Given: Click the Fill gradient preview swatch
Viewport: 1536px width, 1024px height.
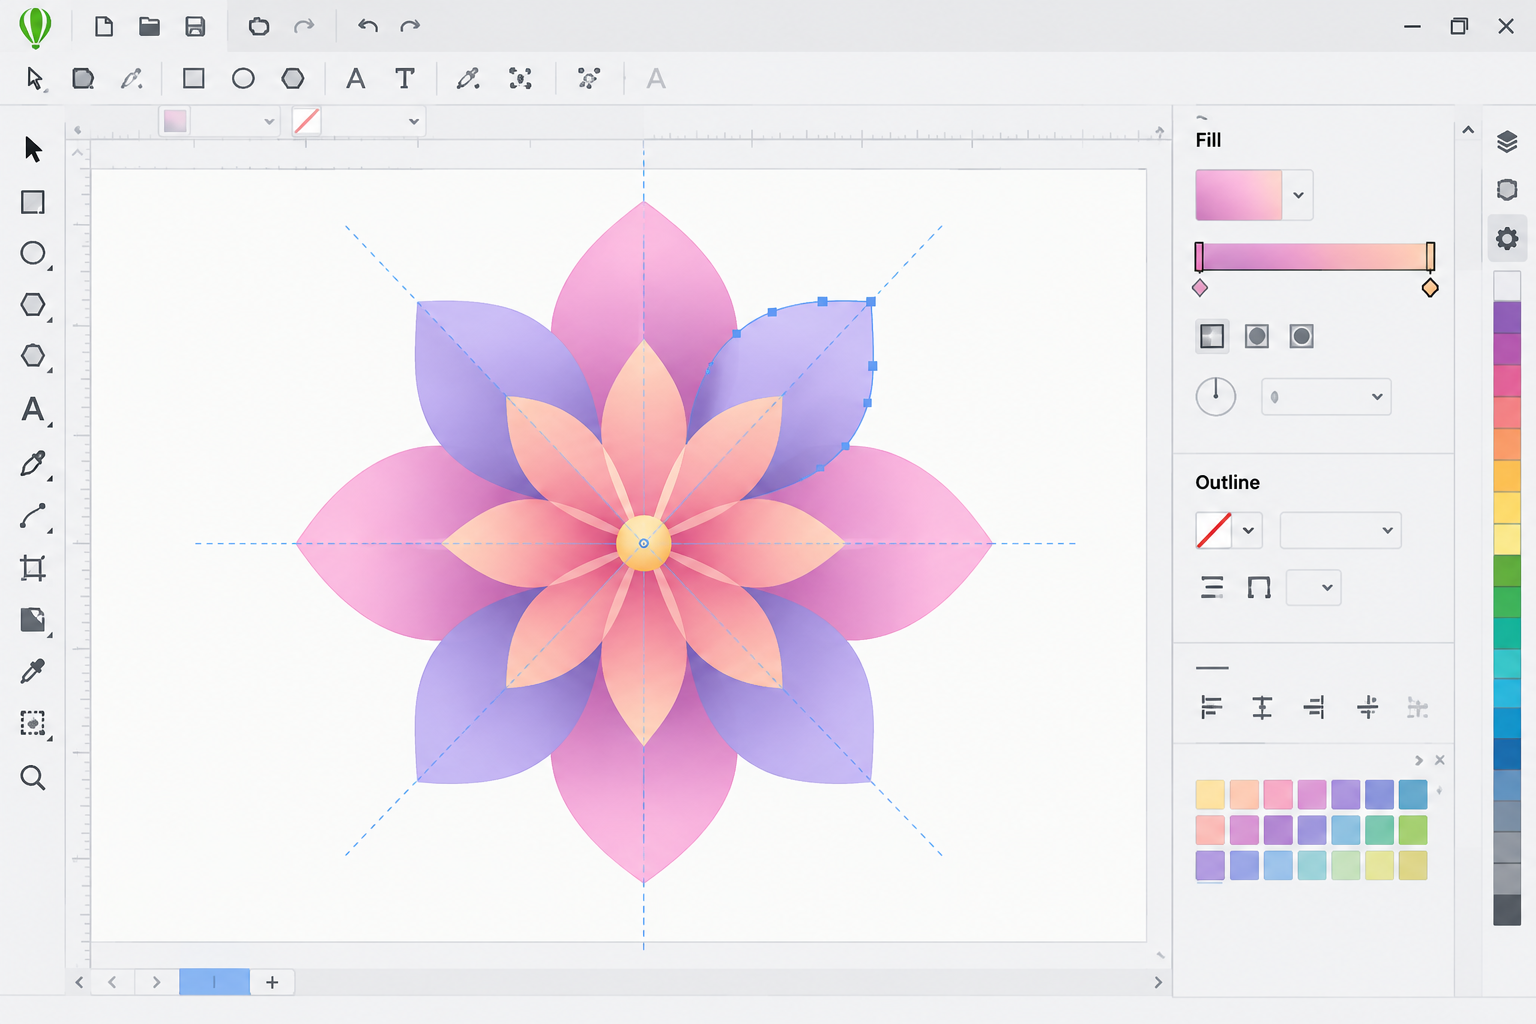Looking at the screenshot, I should coord(1239,195).
